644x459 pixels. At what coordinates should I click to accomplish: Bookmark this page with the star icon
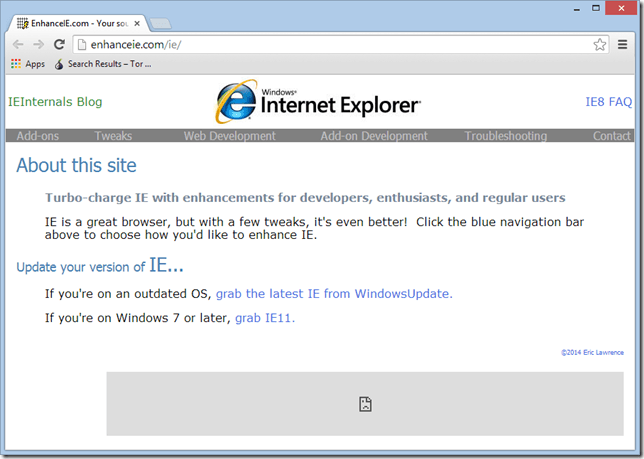pyautogui.click(x=600, y=44)
